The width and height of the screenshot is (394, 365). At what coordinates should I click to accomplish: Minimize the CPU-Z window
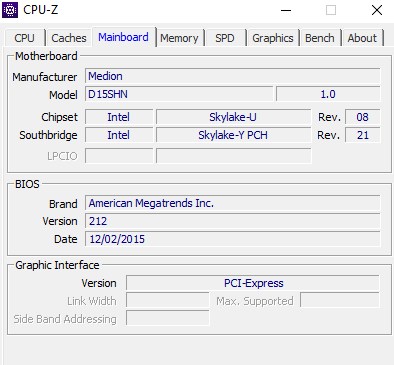pyautogui.click(x=286, y=10)
